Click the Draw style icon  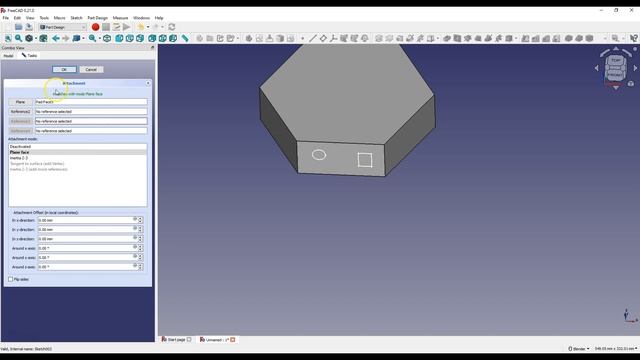[29, 38]
